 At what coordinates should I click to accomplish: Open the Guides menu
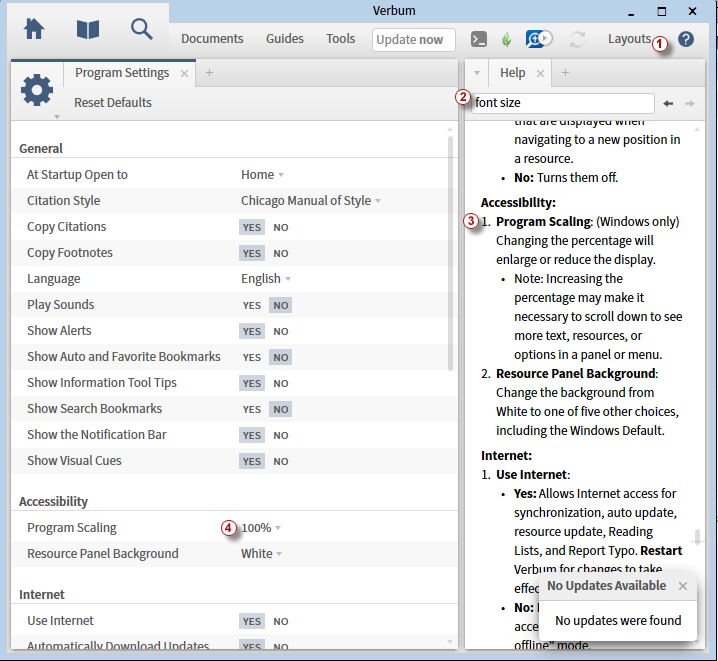(285, 39)
